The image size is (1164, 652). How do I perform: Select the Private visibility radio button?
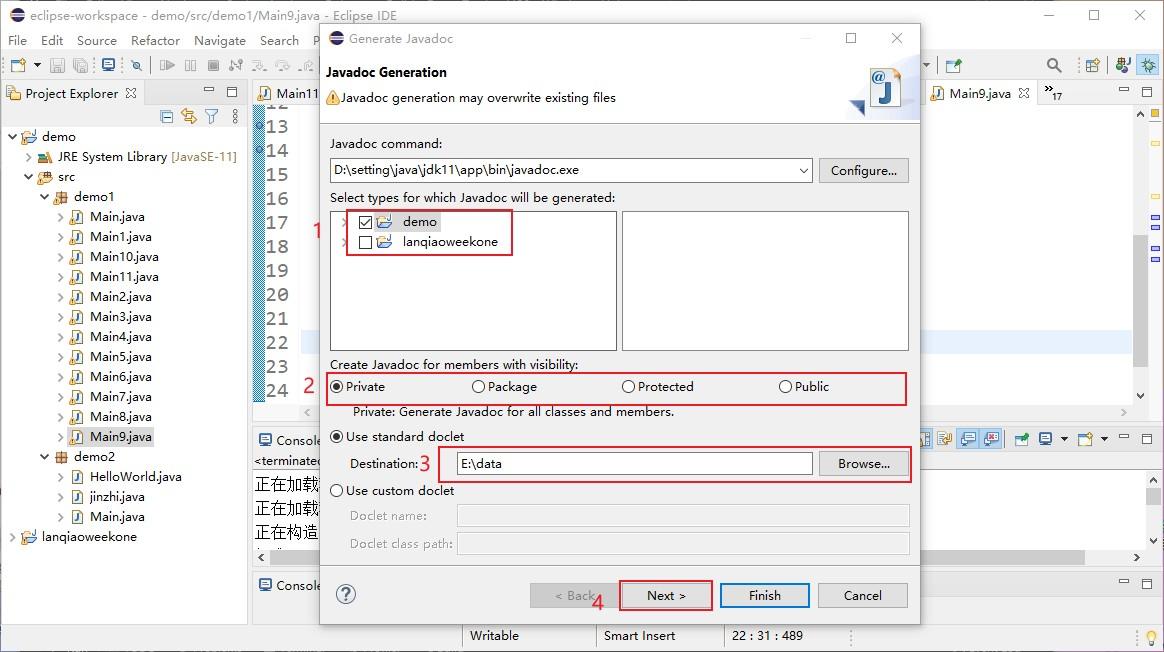tap(337, 387)
